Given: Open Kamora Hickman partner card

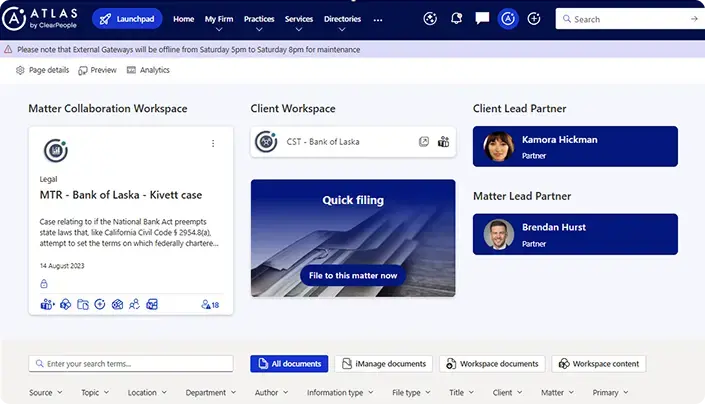Looking at the screenshot, I should pyautogui.click(x=575, y=147).
